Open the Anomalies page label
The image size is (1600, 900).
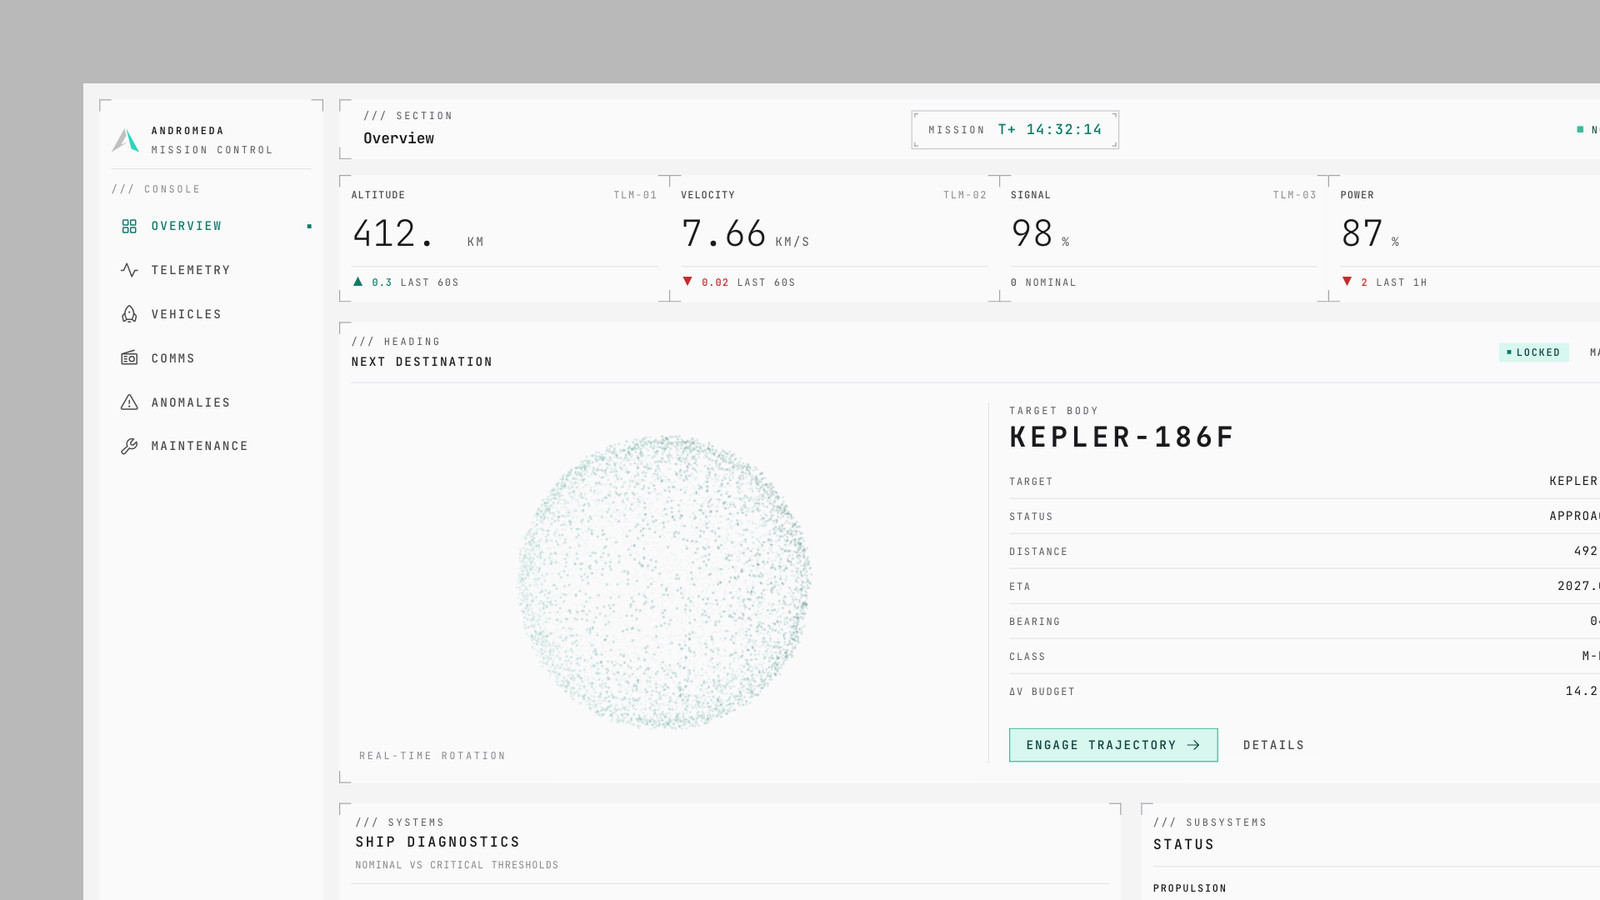coord(191,402)
